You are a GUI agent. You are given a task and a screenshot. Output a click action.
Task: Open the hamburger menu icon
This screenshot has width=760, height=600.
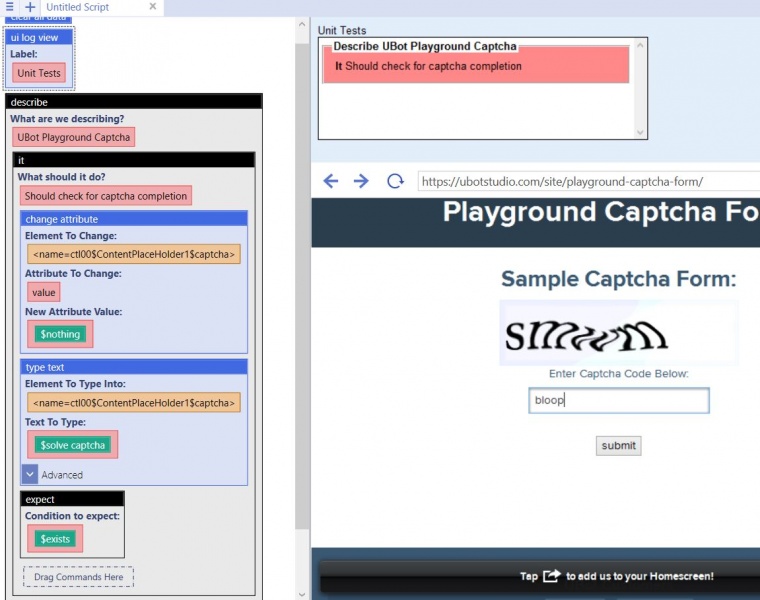pyautogui.click(x=9, y=7)
